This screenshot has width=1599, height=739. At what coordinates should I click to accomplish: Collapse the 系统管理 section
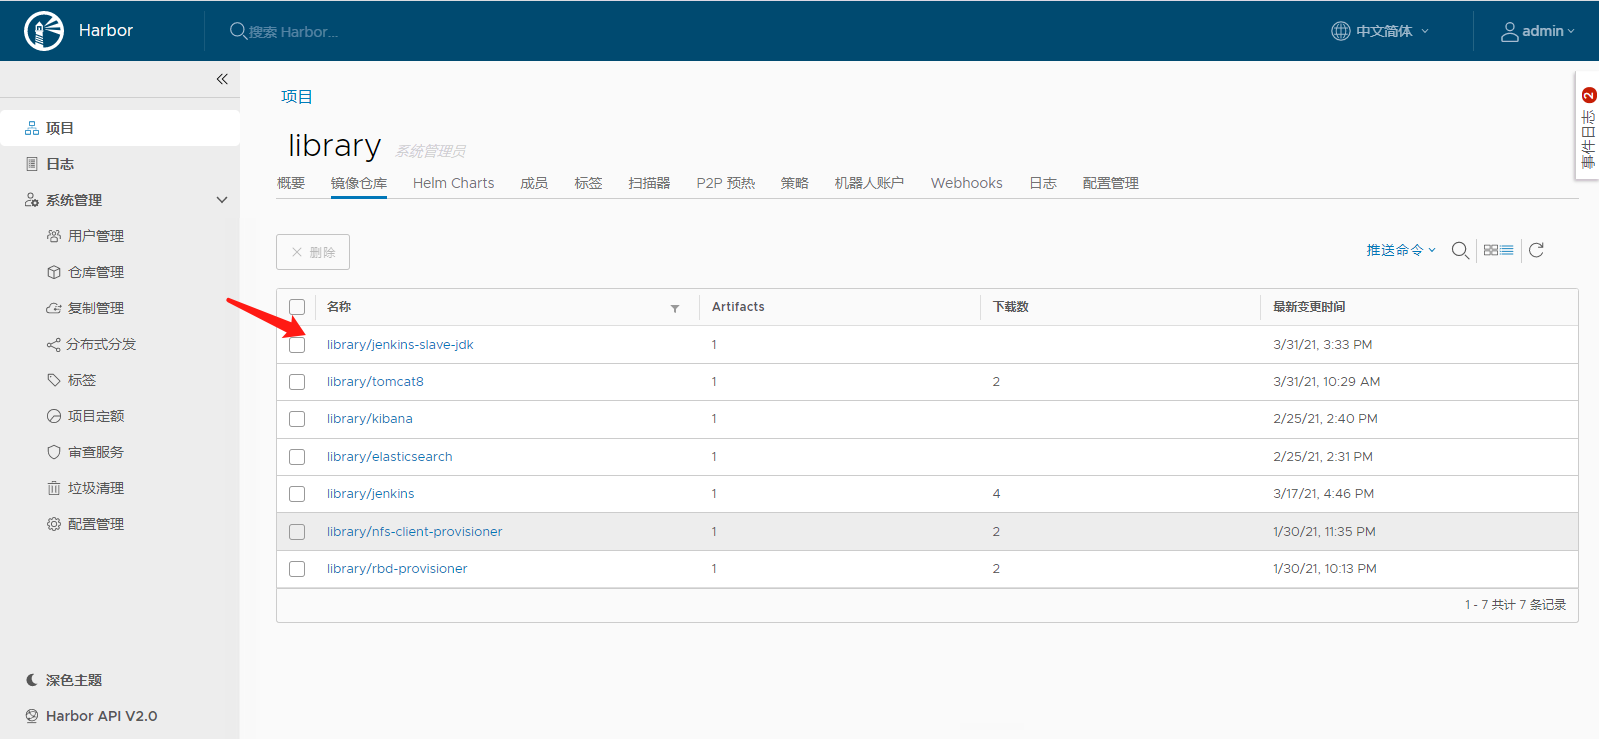pos(222,200)
